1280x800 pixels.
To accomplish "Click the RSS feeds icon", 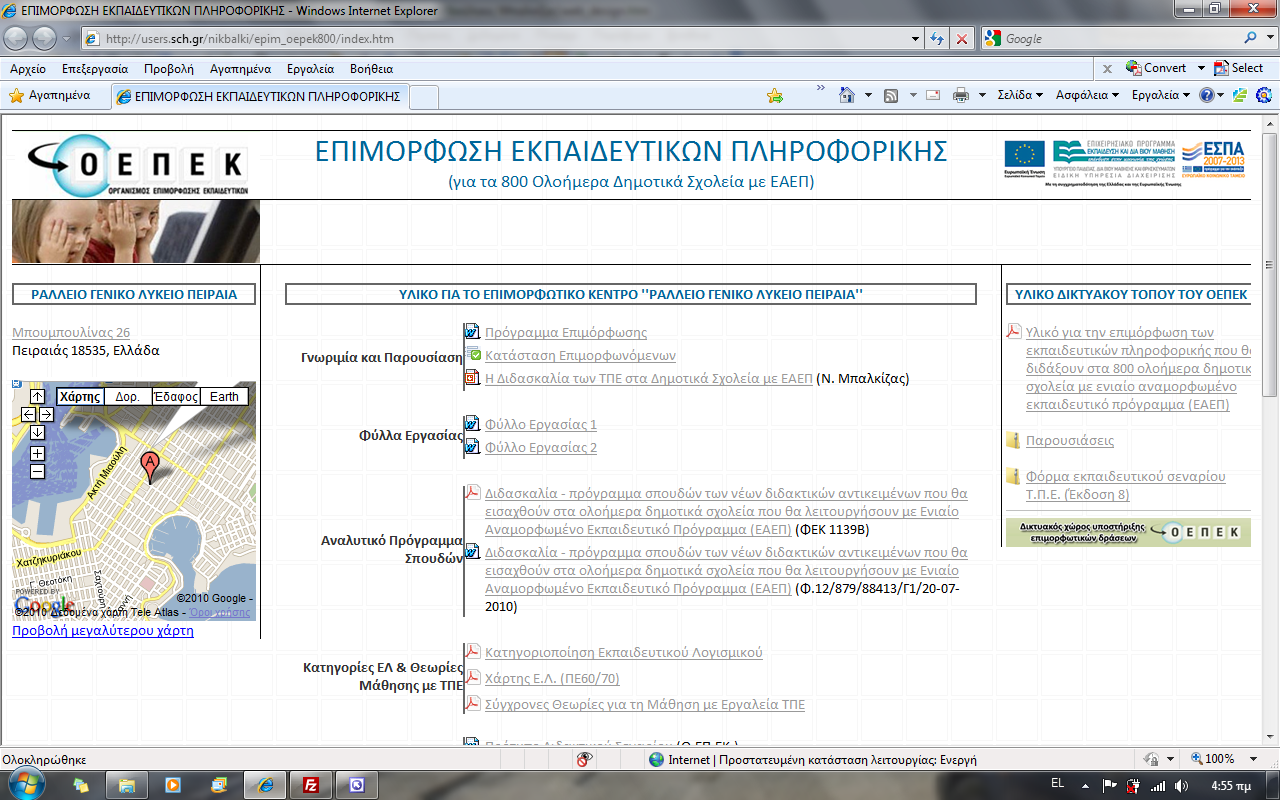I will click(890, 96).
